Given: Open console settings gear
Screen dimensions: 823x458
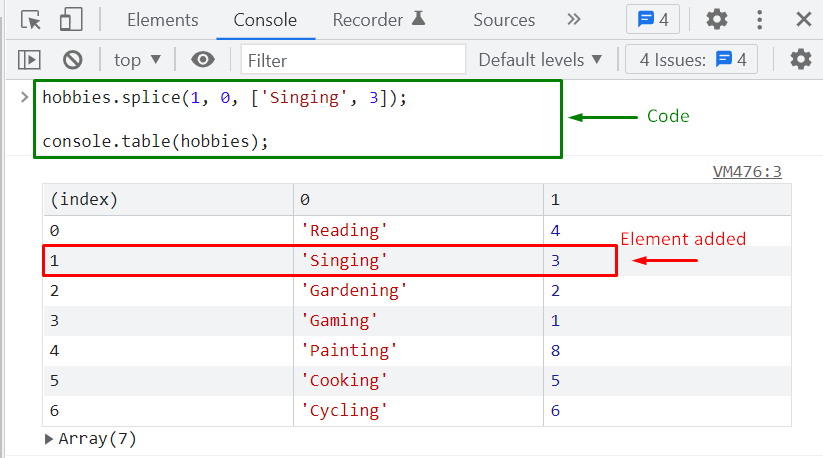Looking at the screenshot, I should pos(800,60).
